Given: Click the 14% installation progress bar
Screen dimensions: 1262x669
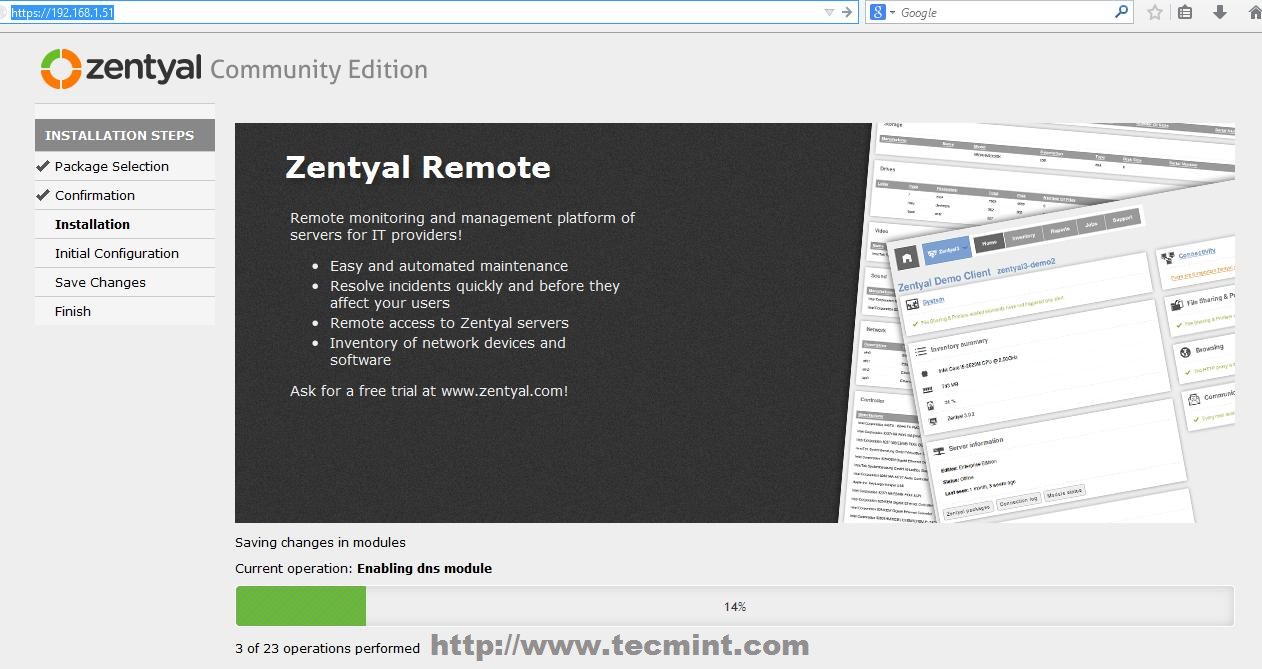Looking at the screenshot, I should (734, 606).
